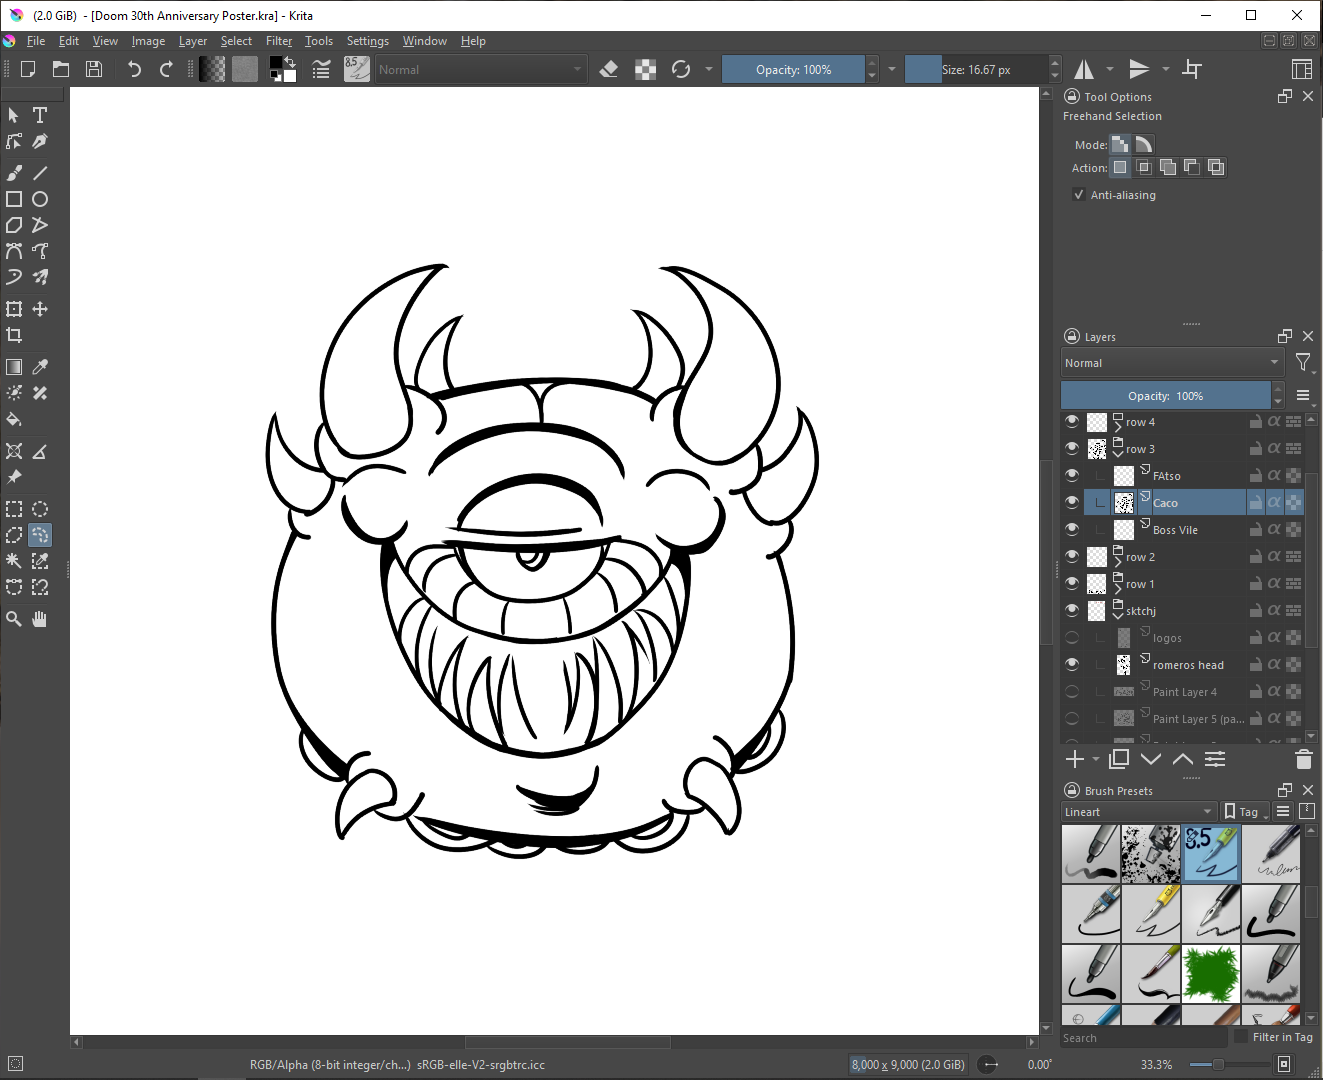The image size is (1323, 1080).
Task: Select the Bezier Curve tool
Action: coord(14,251)
